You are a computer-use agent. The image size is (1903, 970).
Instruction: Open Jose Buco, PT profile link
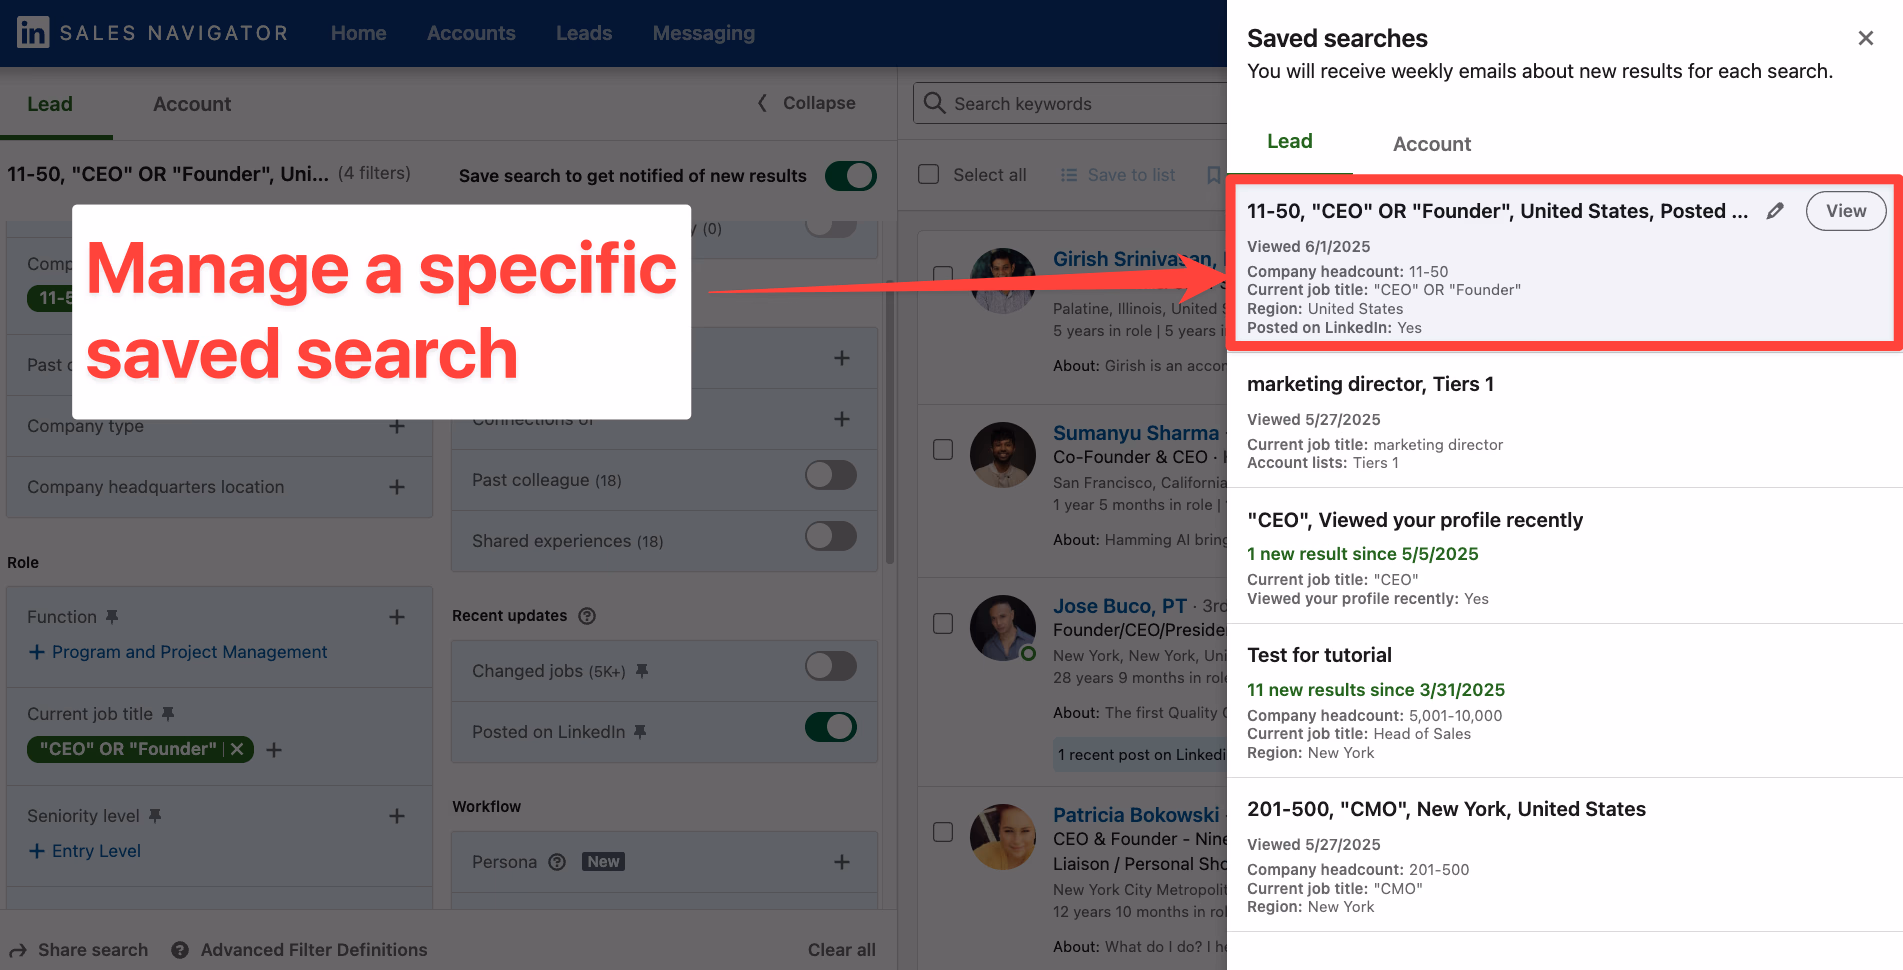[x=1119, y=606]
